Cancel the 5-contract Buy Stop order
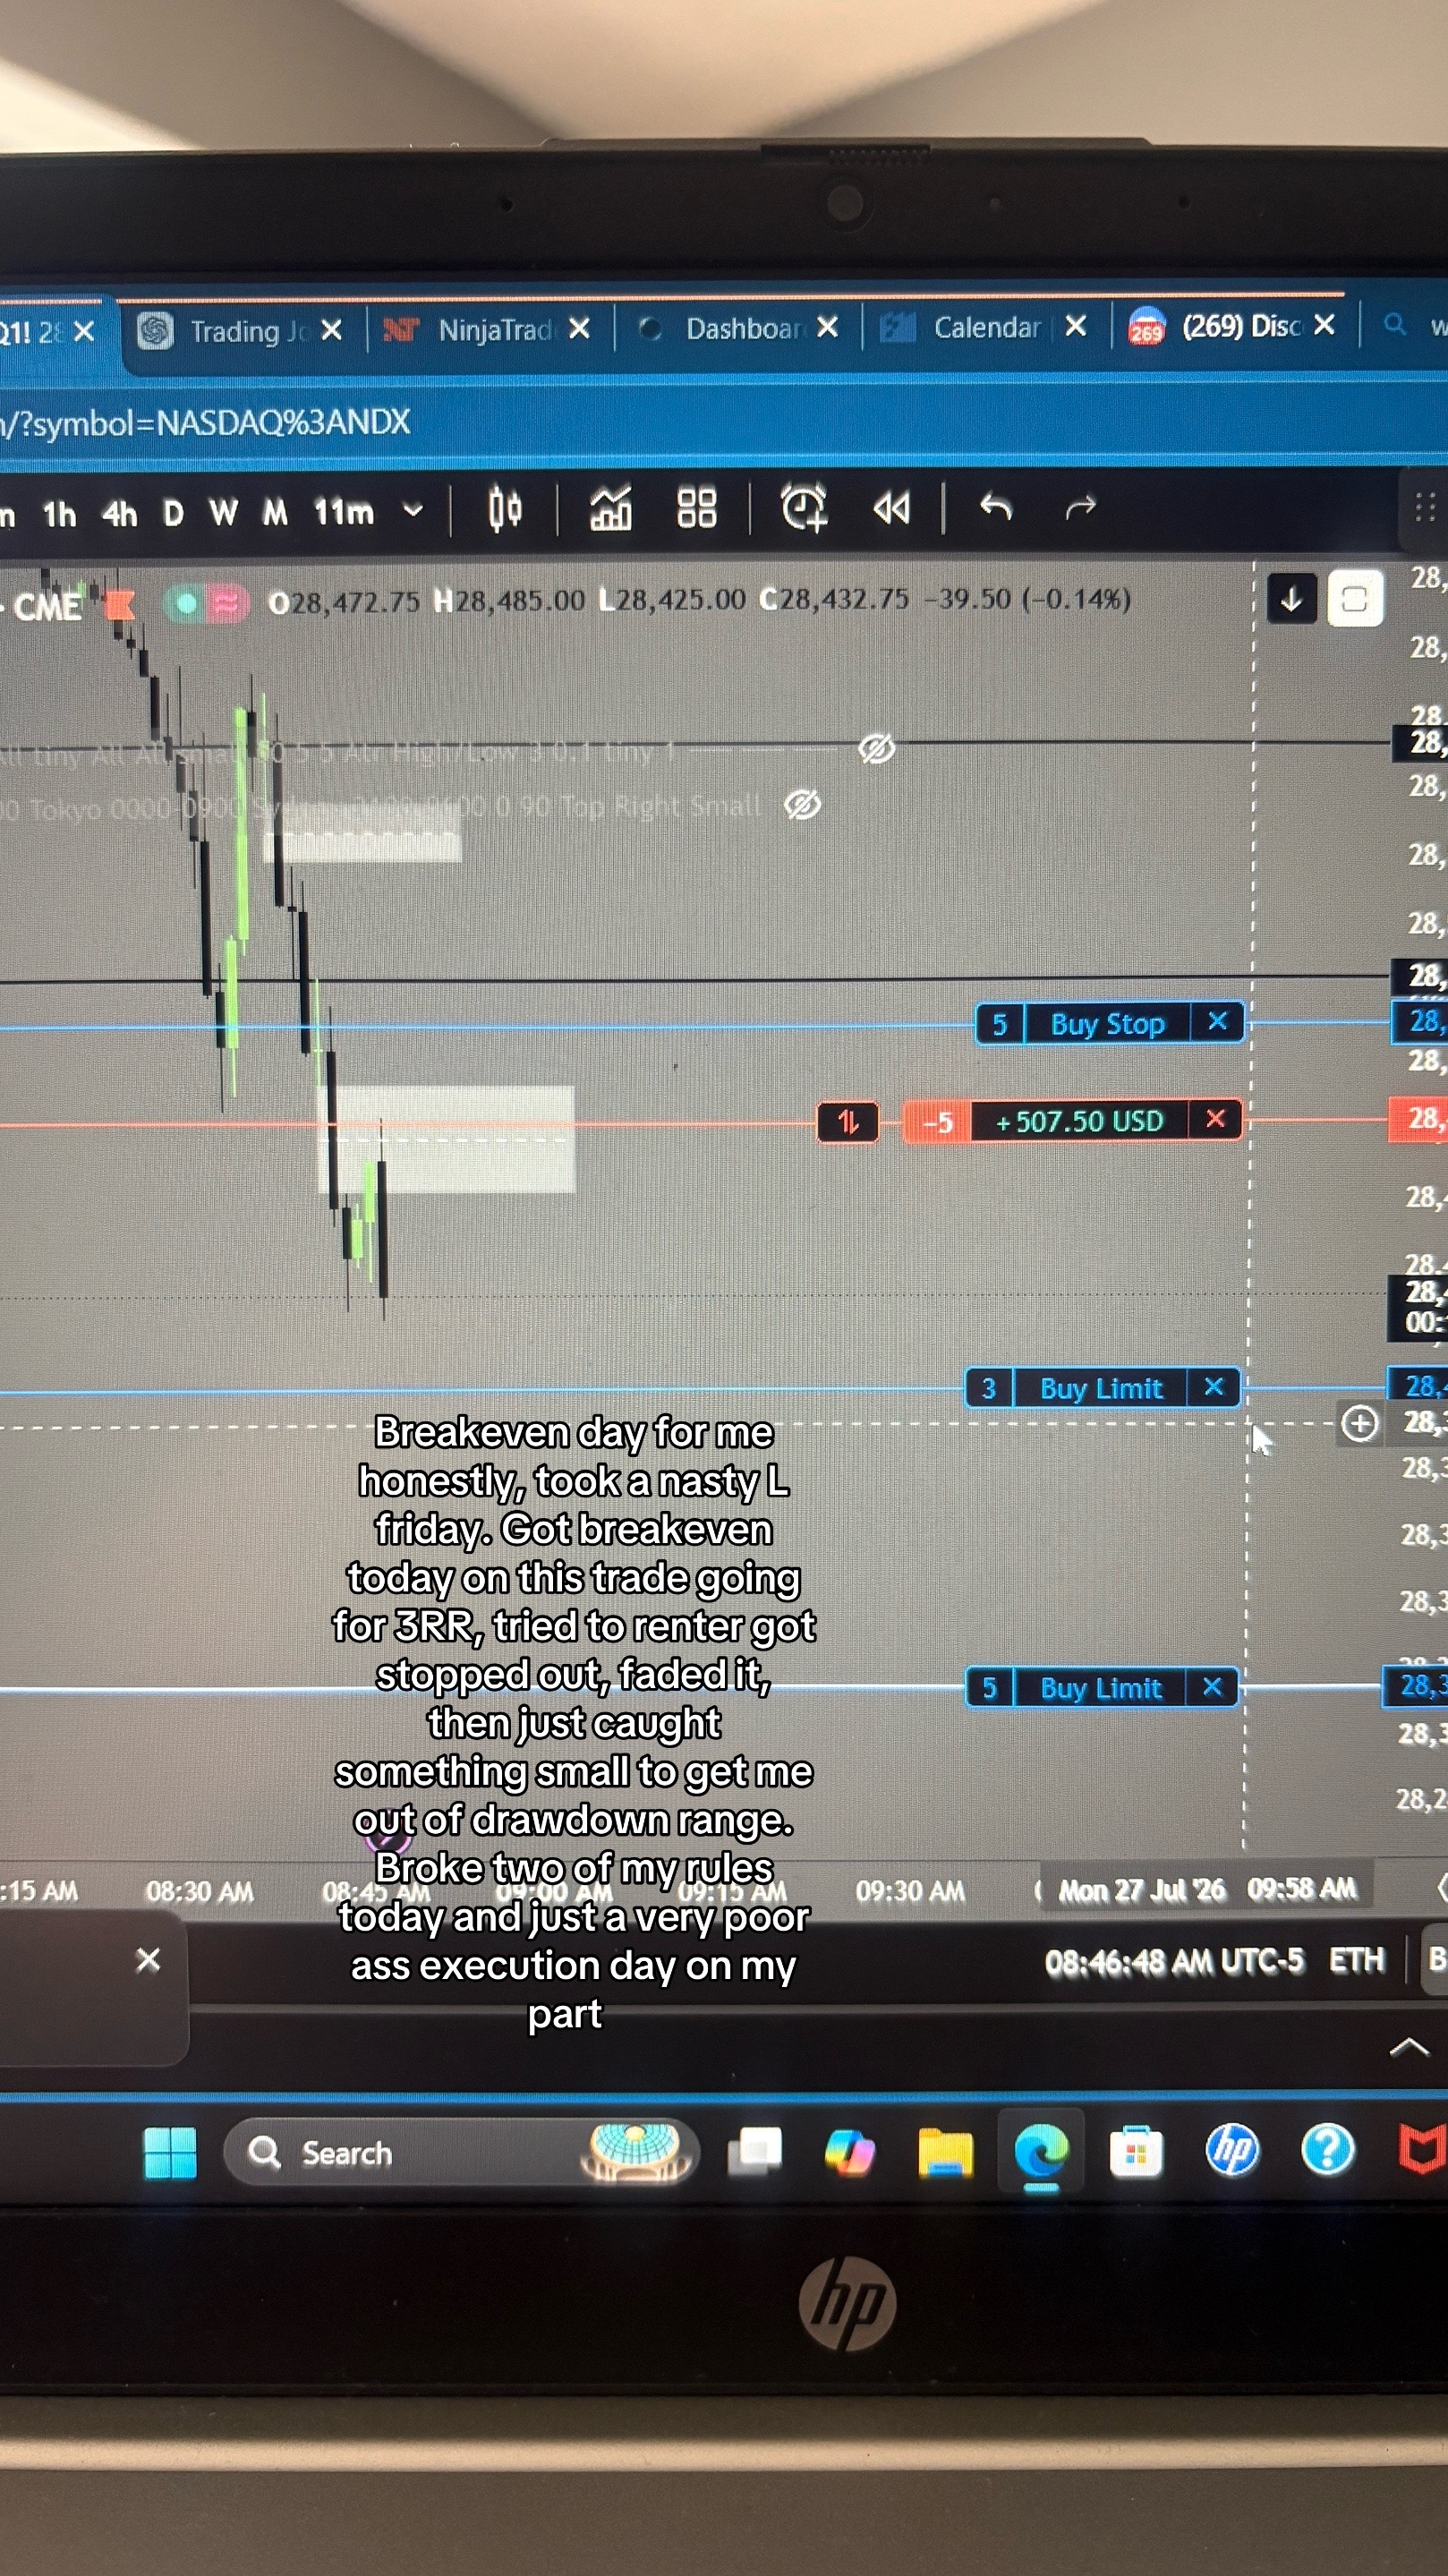Viewport: 1448px width, 2576px height. (x=1217, y=1022)
